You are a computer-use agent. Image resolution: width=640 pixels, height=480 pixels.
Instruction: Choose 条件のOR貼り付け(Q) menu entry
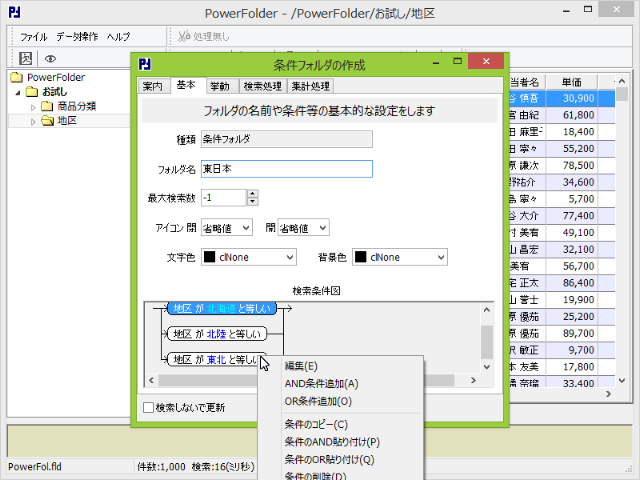pyautogui.click(x=329, y=460)
